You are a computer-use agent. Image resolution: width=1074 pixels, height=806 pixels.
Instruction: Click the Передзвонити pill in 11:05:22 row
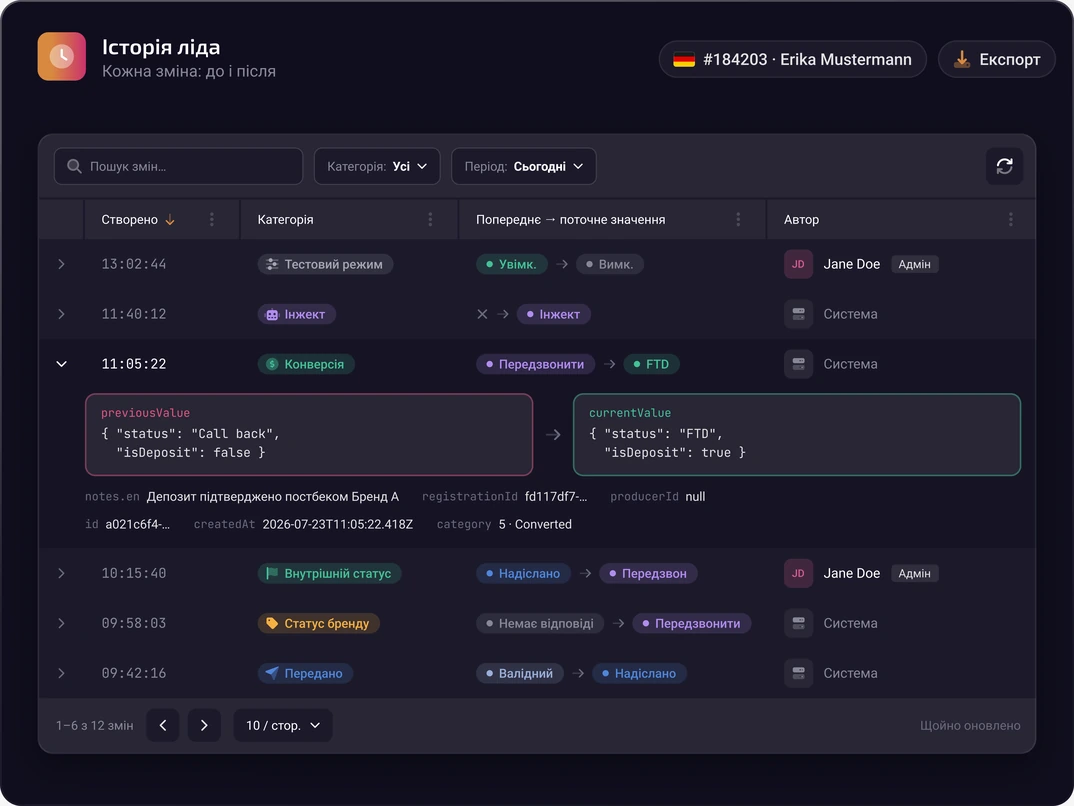(536, 364)
